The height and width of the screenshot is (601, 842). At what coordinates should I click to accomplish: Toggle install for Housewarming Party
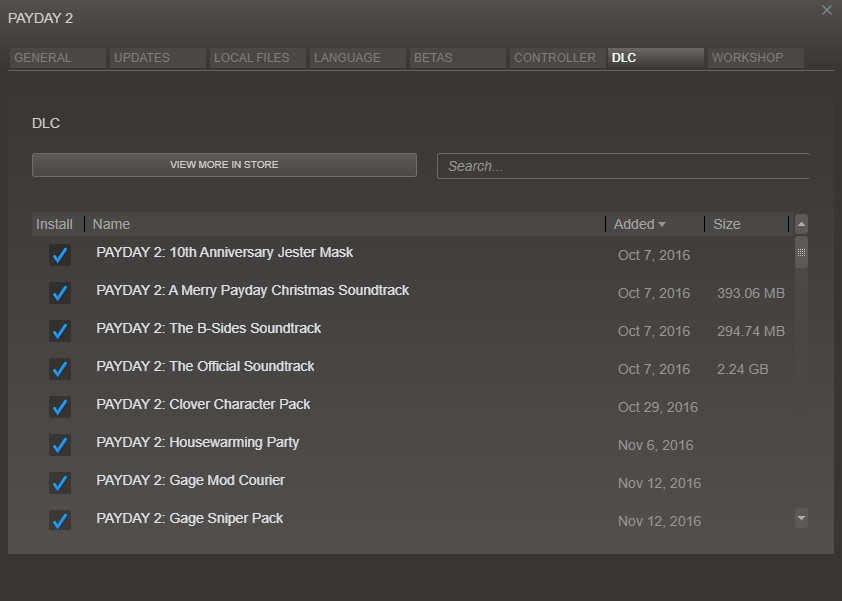point(59,445)
